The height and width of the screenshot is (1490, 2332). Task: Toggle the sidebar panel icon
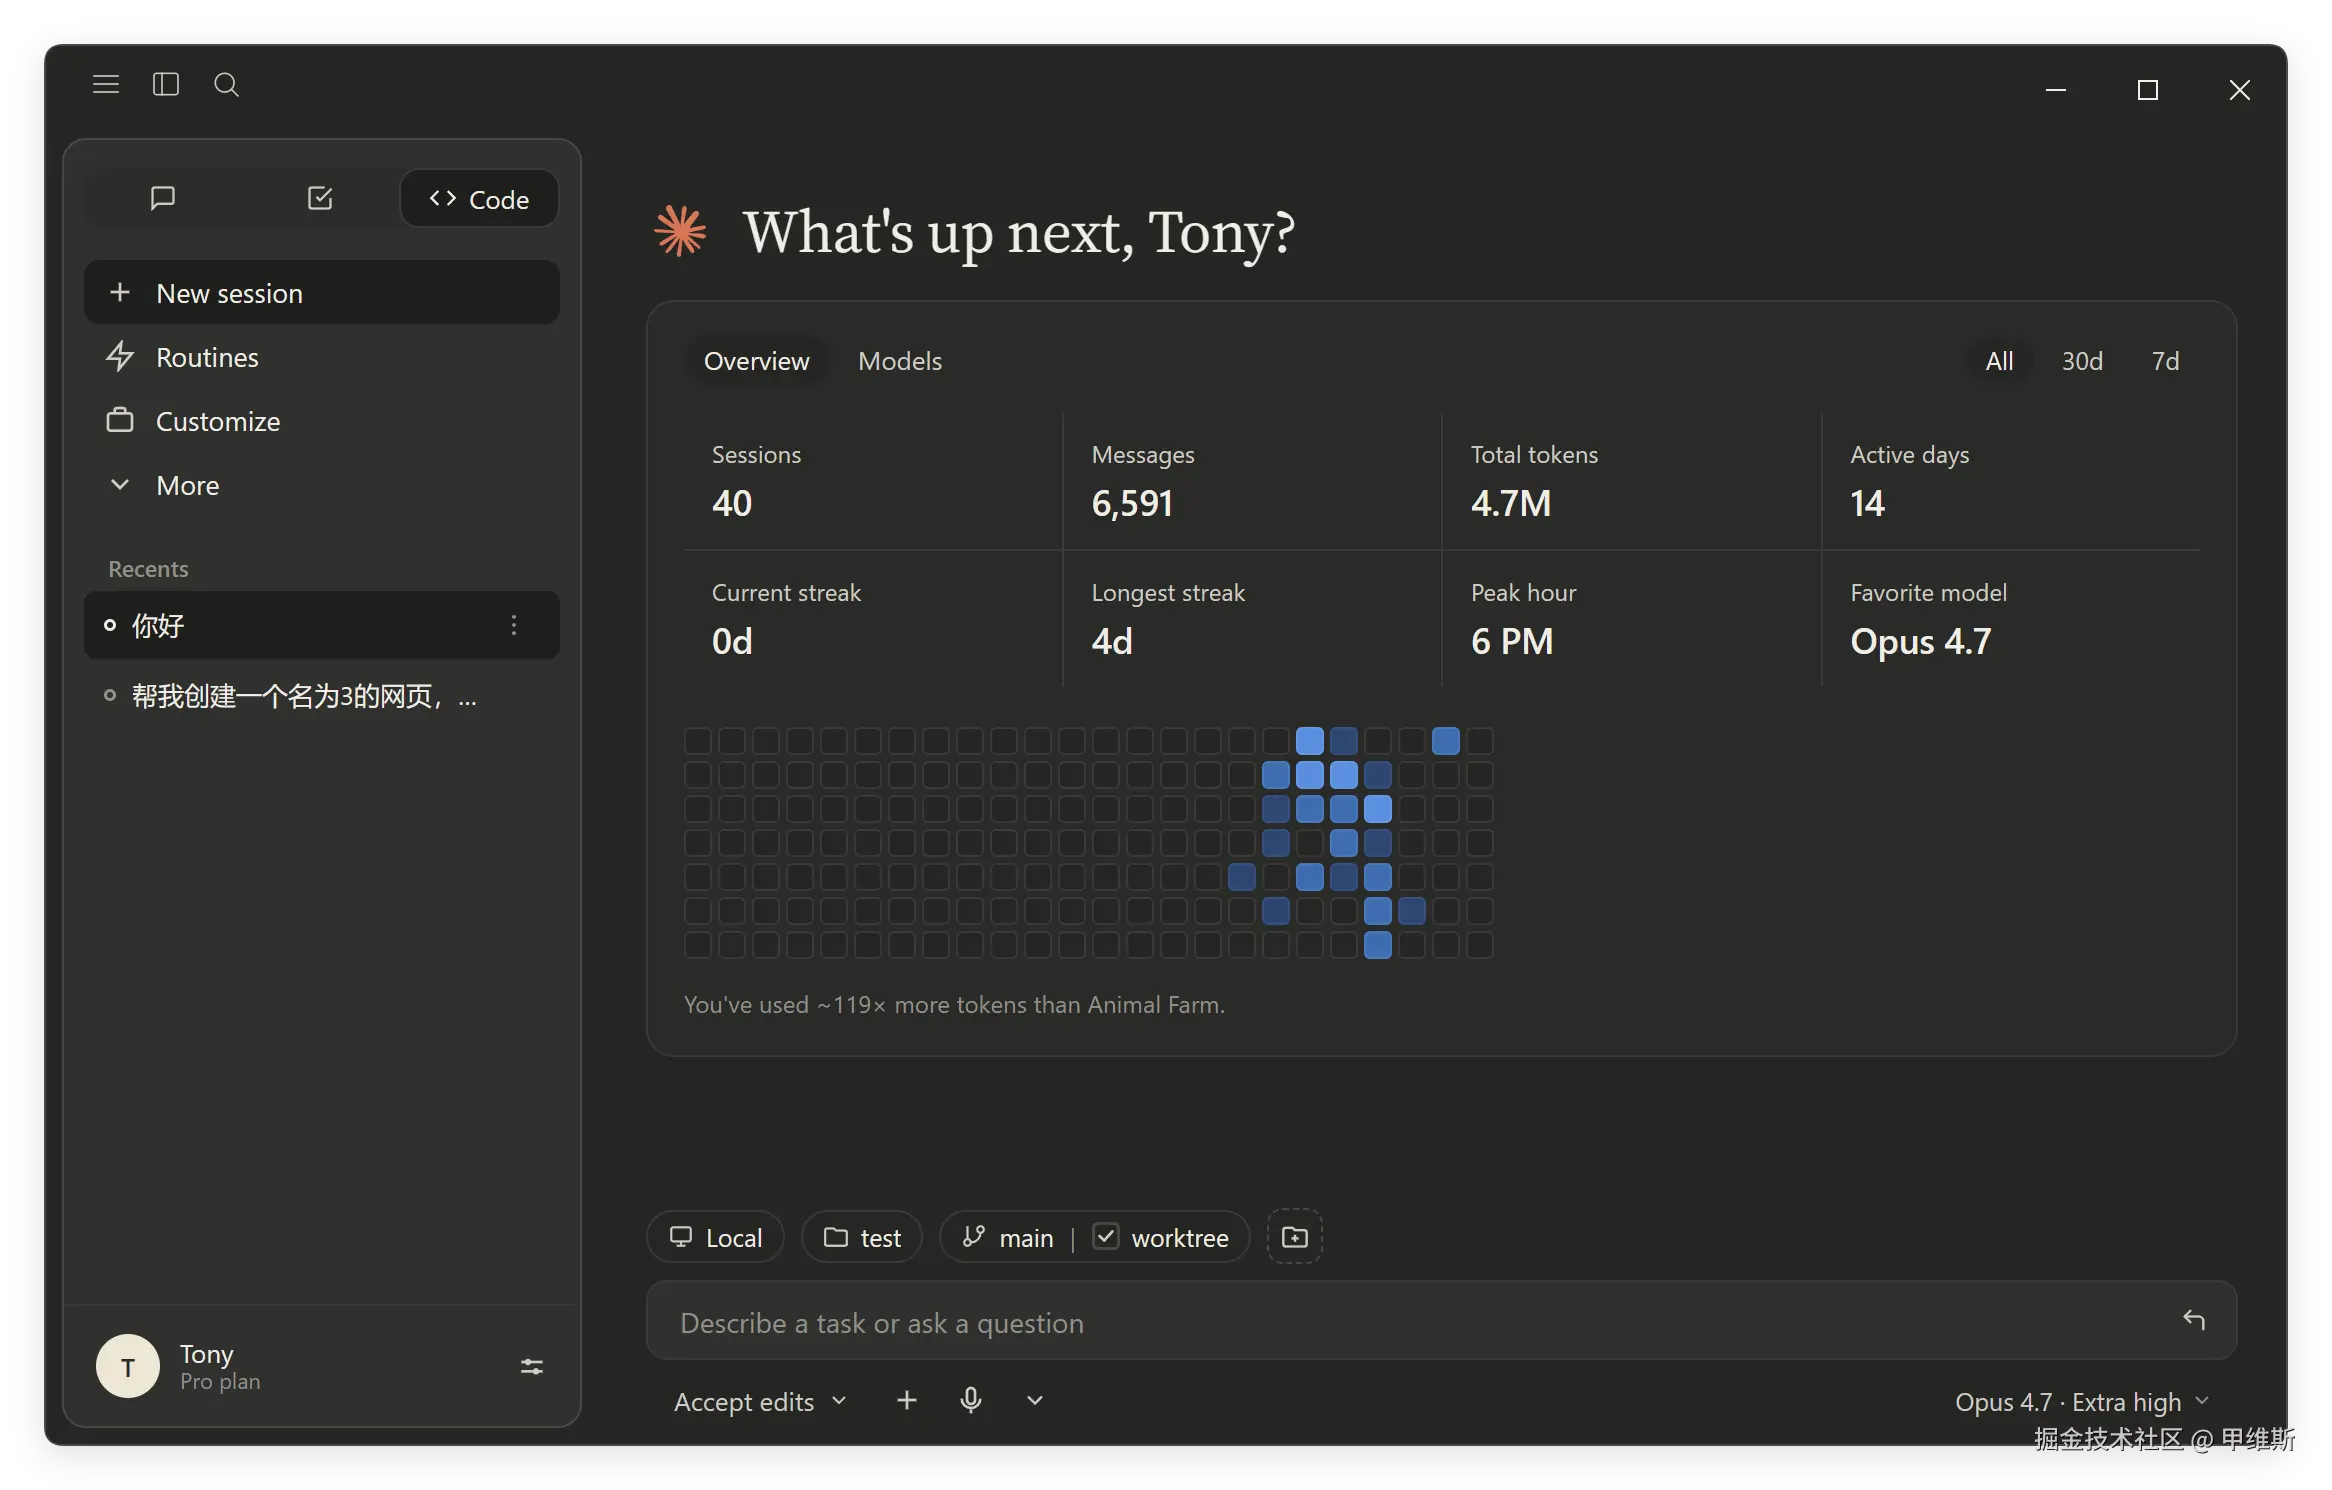(x=166, y=85)
